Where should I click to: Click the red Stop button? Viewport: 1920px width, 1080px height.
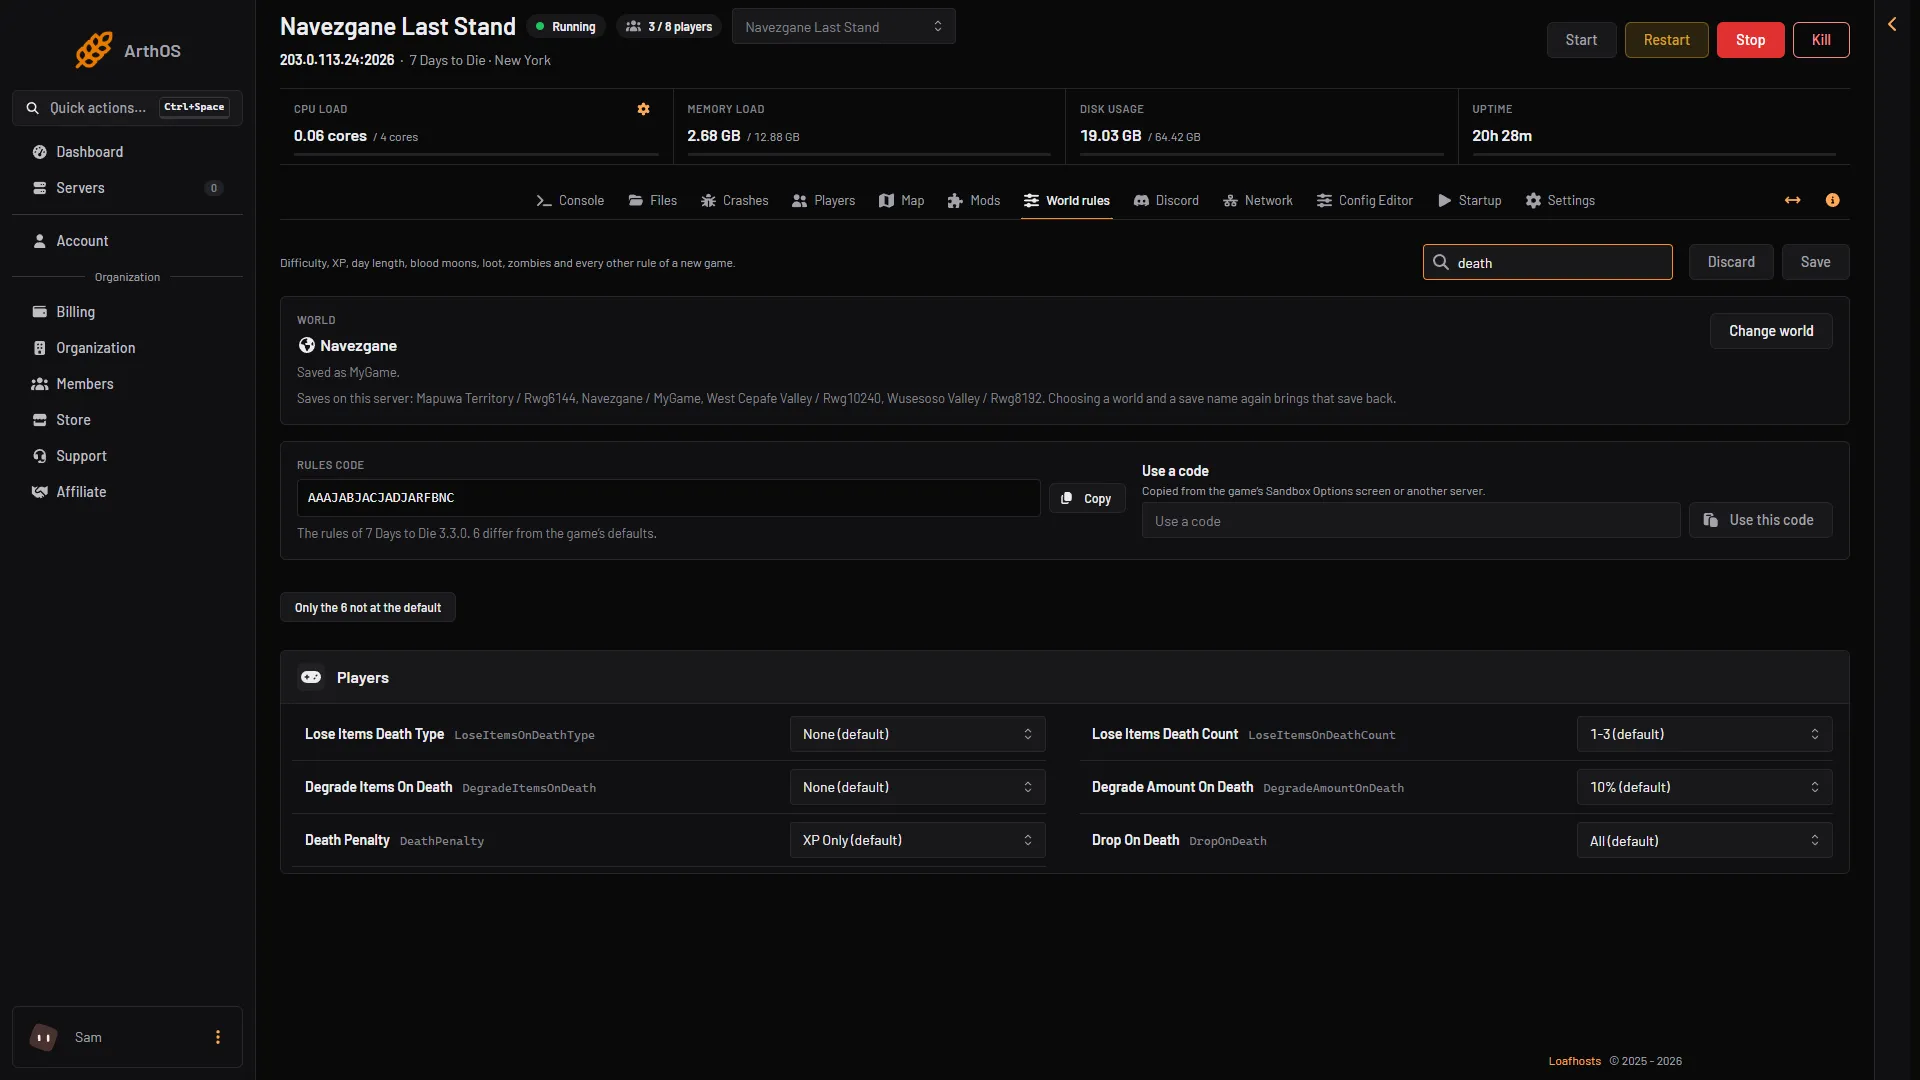(x=1750, y=40)
